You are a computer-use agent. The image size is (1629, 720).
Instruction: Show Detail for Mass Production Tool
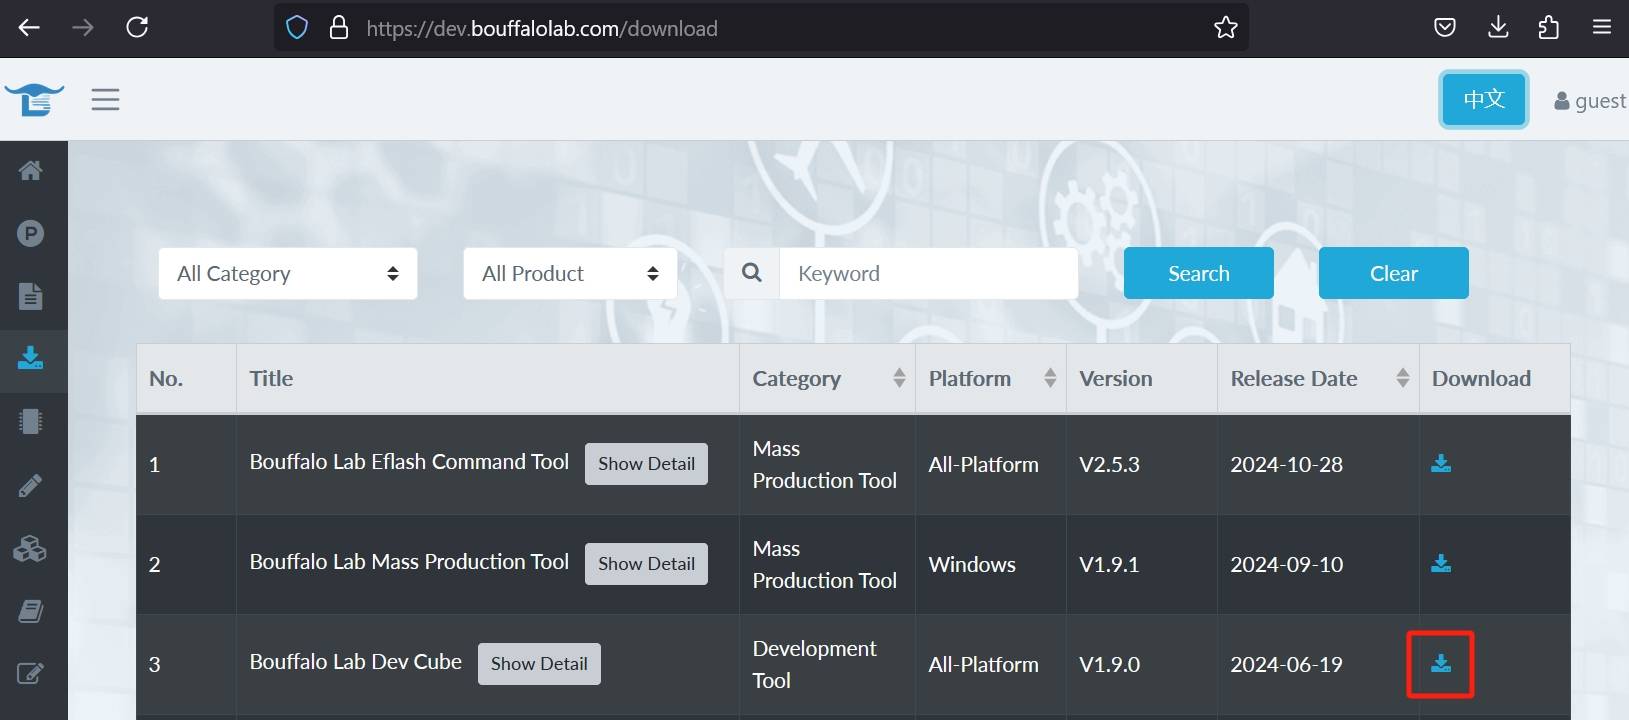pos(646,564)
